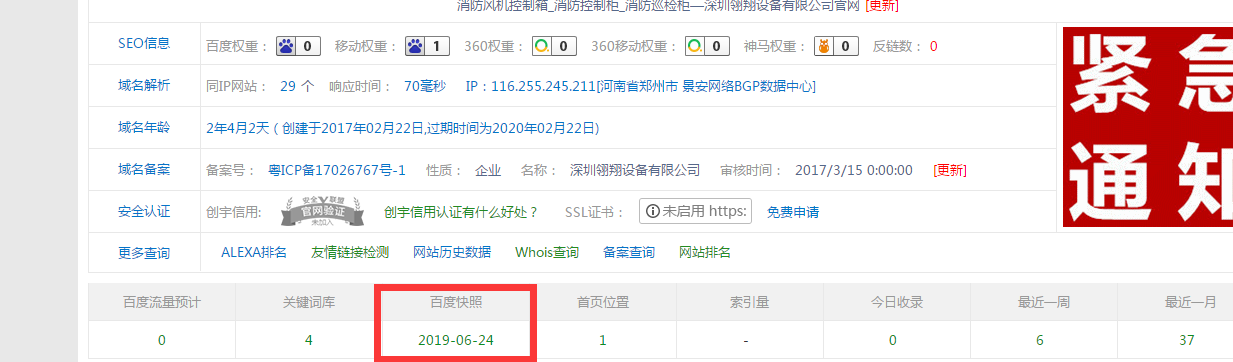Click company name 深圳翎翔设备有限公司

(x=635, y=170)
